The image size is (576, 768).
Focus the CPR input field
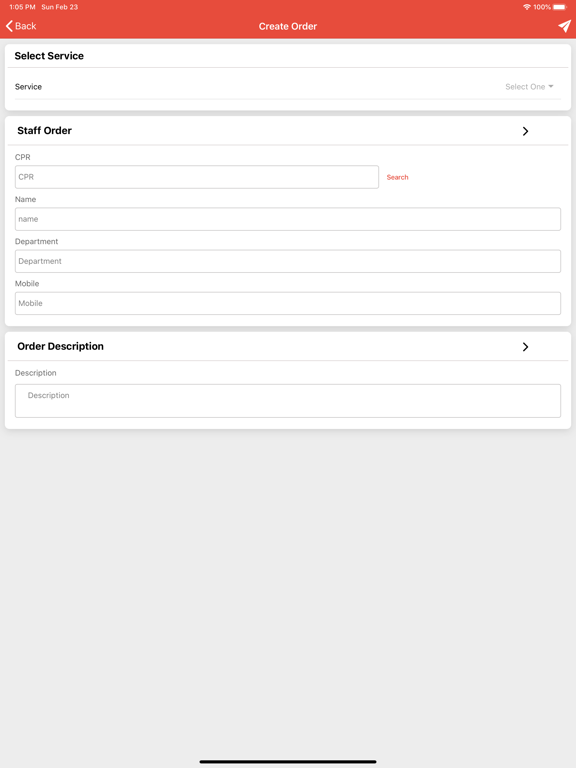[197, 177]
